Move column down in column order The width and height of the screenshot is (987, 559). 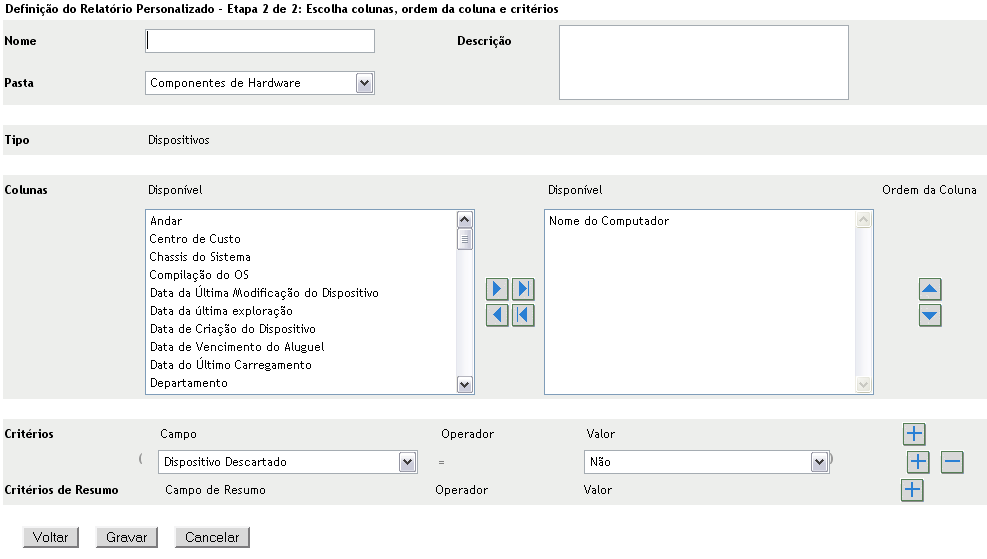tap(930, 316)
